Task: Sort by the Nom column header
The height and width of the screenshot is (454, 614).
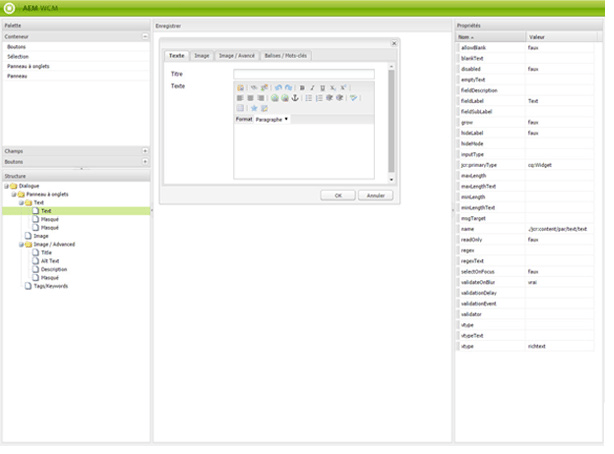Action: 491,37
